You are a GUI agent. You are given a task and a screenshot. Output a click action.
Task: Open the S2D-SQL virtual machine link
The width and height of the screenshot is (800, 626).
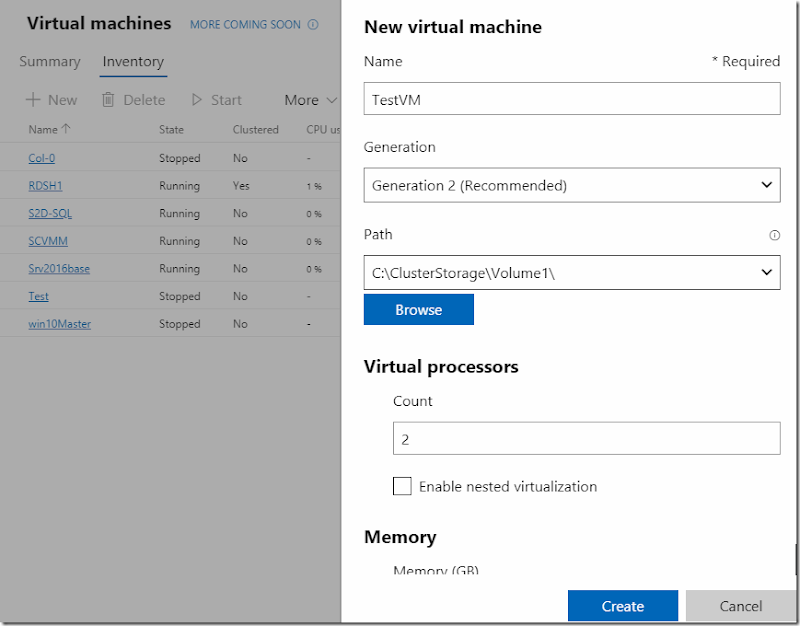click(50, 213)
